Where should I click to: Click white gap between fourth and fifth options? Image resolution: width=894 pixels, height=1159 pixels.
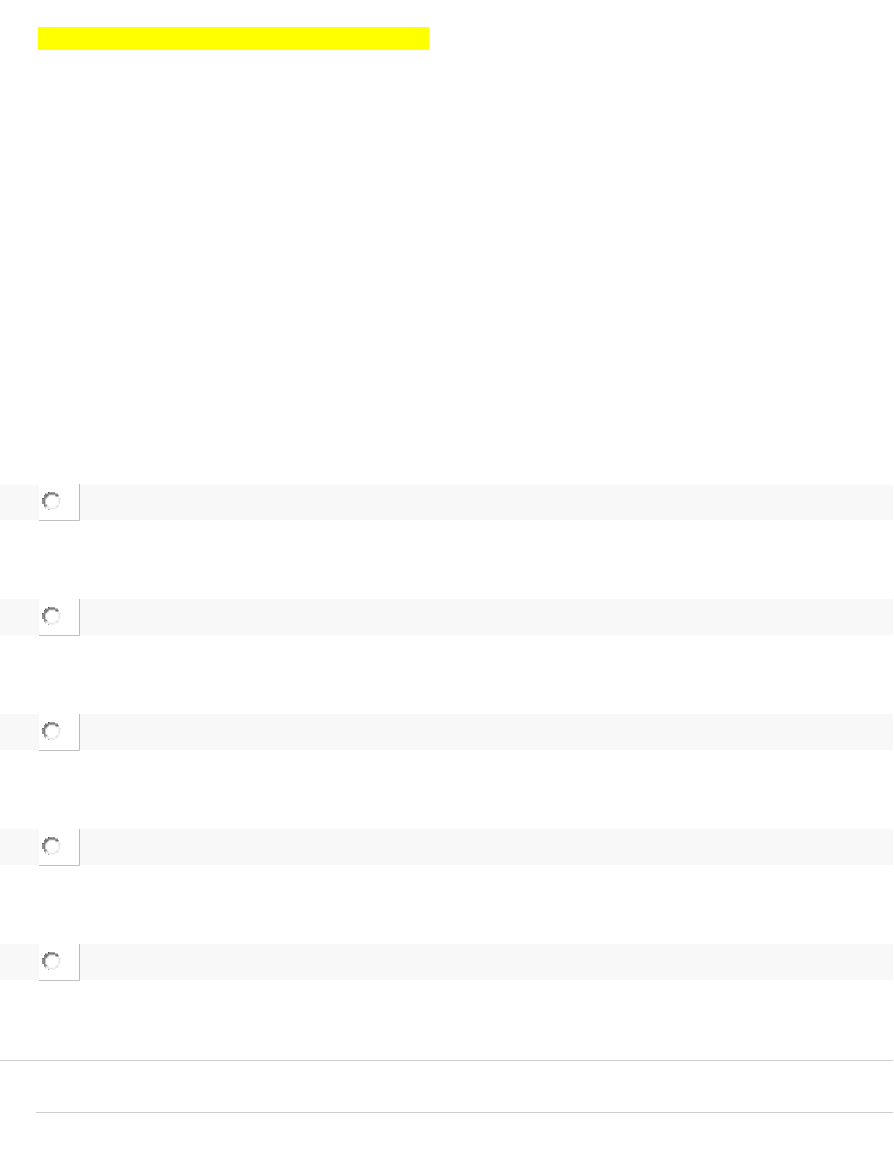click(446, 904)
